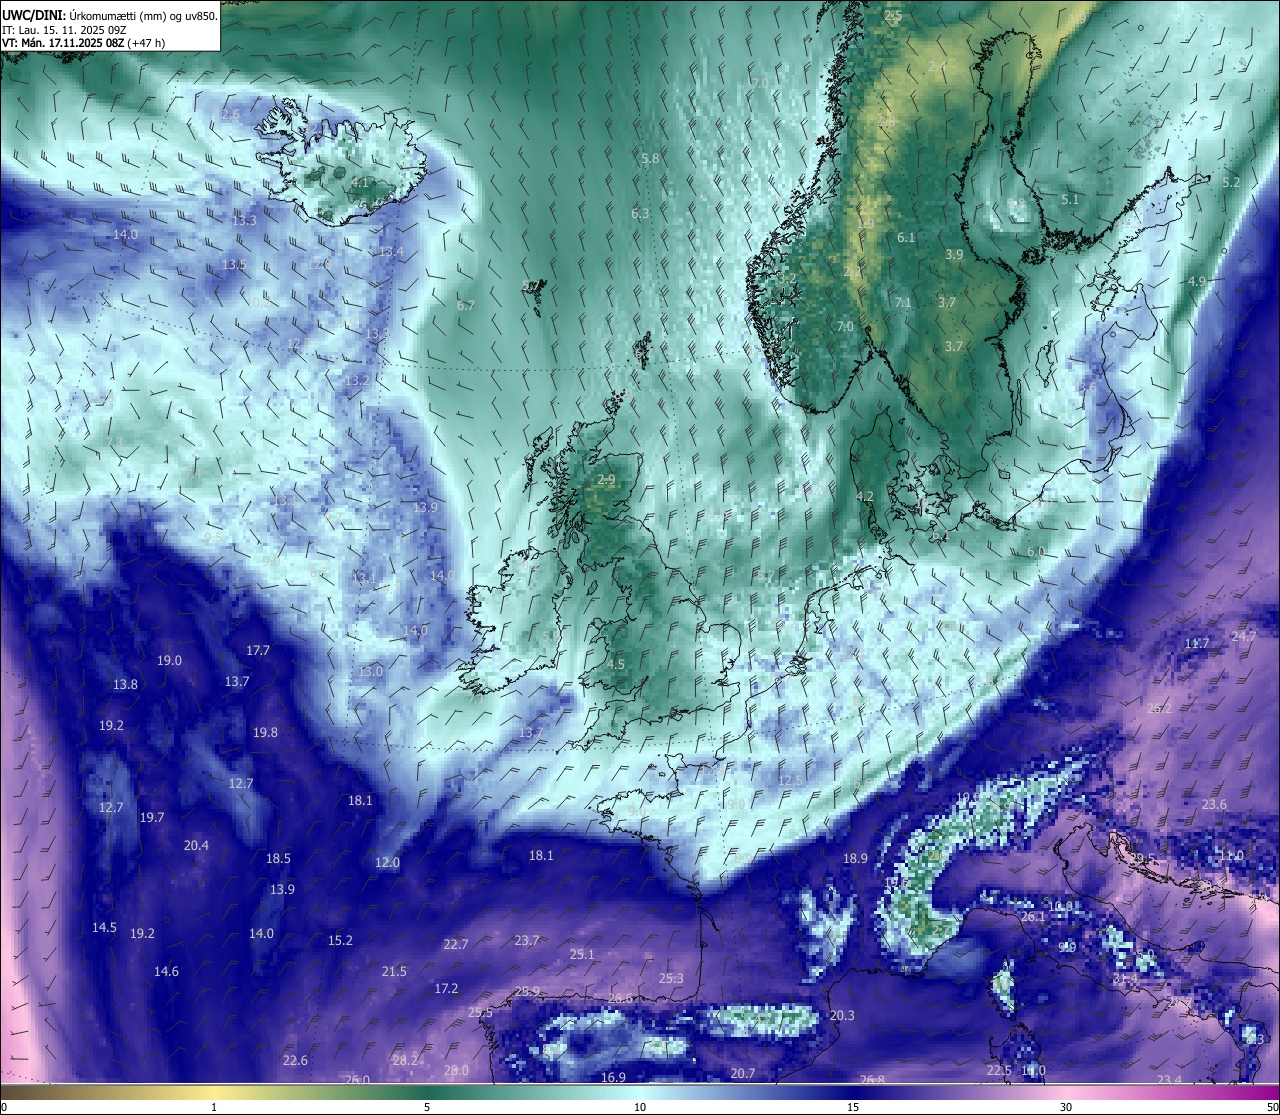Click the 22.5 value label

pyautogui.click(x=999, y=1071)
